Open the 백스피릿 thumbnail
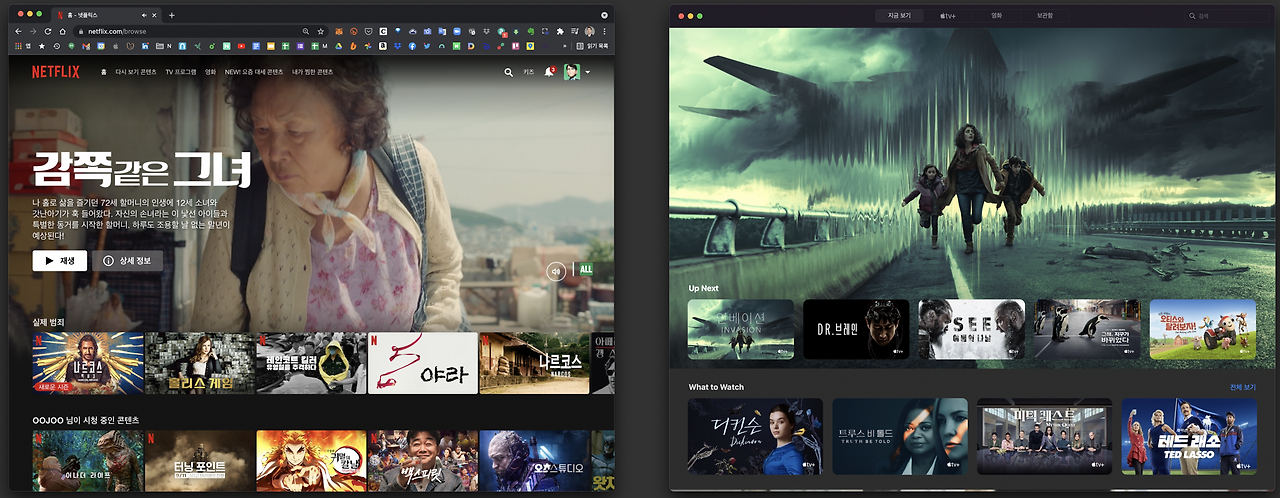This screenshot has width=1280, height=498. pyautogui.click(x=423, y=461)
